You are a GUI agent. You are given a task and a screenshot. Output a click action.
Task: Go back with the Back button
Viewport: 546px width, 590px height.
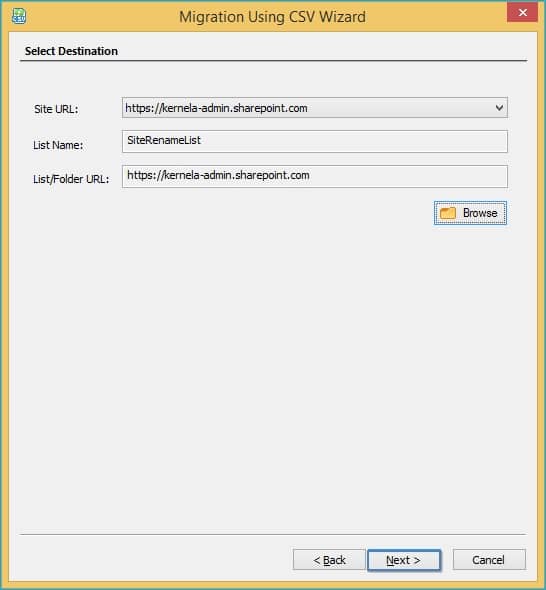329,560
